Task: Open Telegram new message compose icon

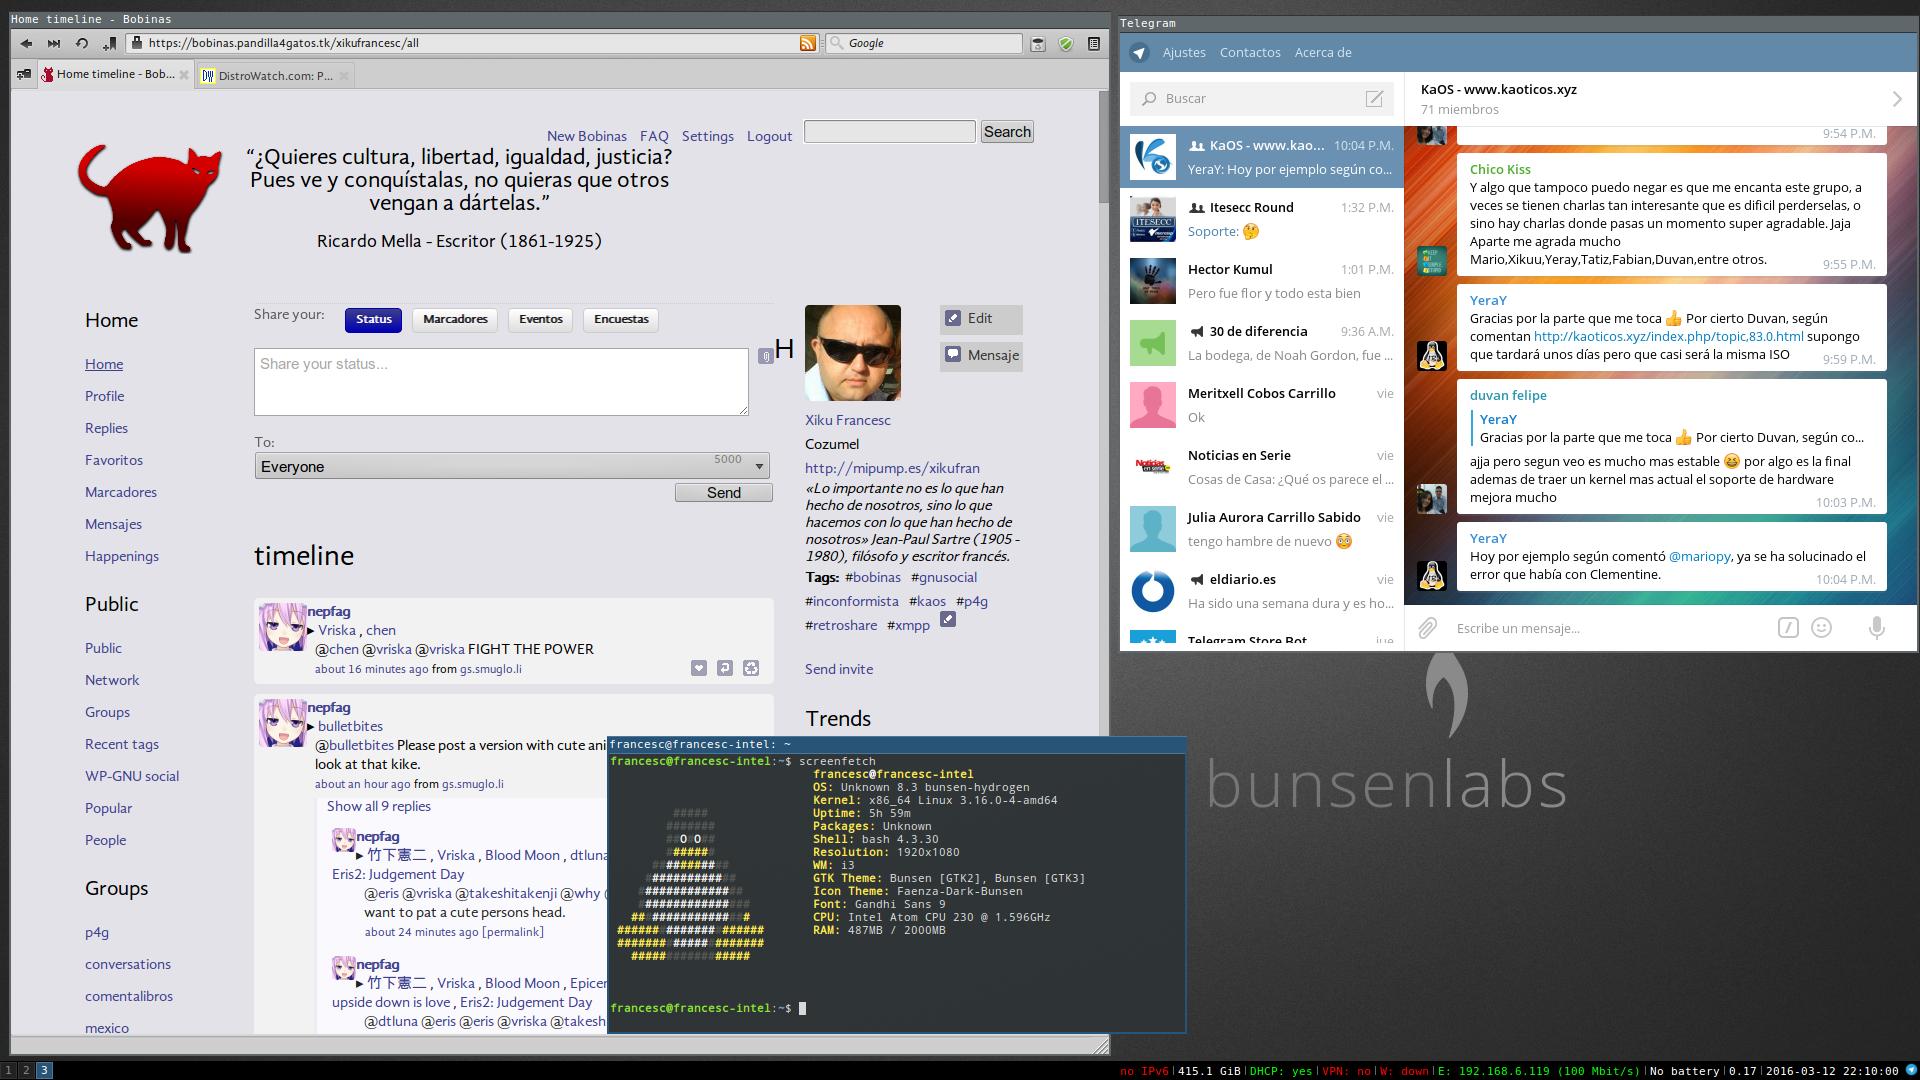Action: 1374,98
